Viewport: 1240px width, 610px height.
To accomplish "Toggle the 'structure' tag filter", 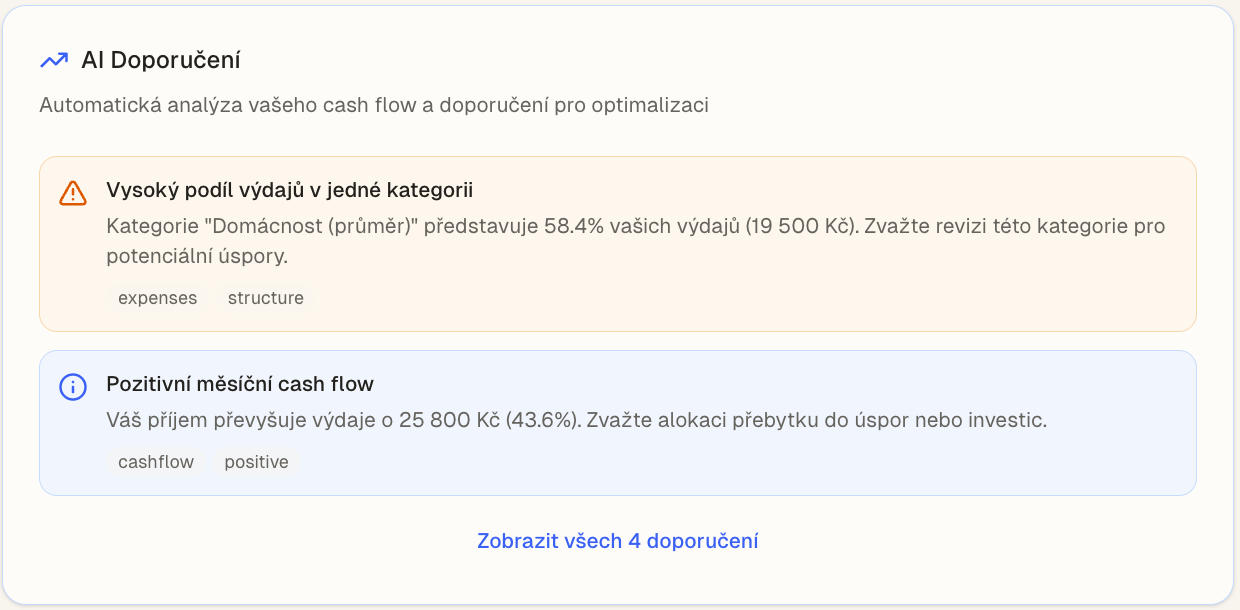I will pyautogui.click(x=266, y=297).
